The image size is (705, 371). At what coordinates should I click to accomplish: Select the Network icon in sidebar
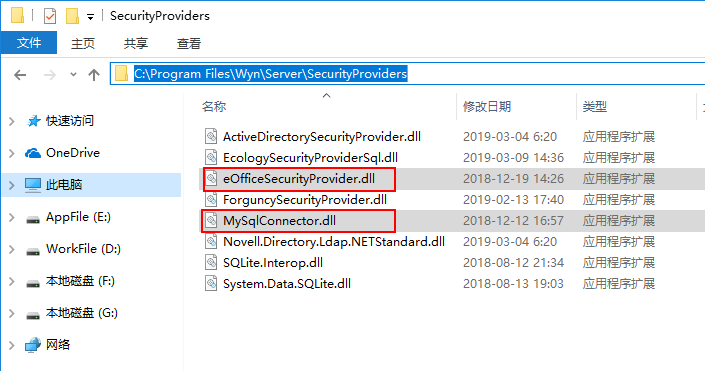point(33,345)
